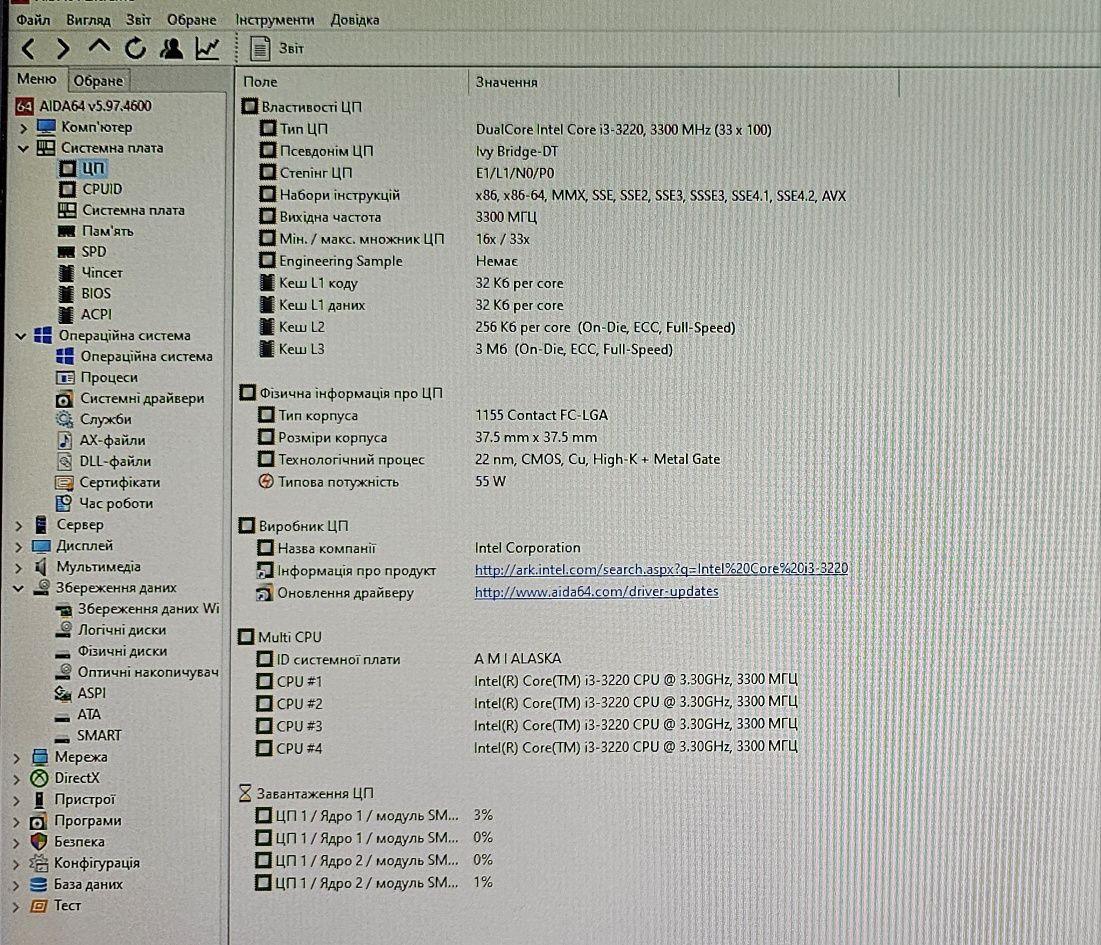Open the user management toolbar icon
The height and width of the screenshot is (945, 1101).
pyautogui.click(x=171, y=48)
